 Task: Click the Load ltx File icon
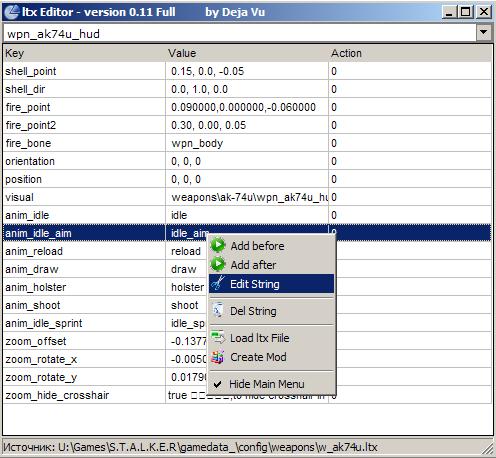218,338
